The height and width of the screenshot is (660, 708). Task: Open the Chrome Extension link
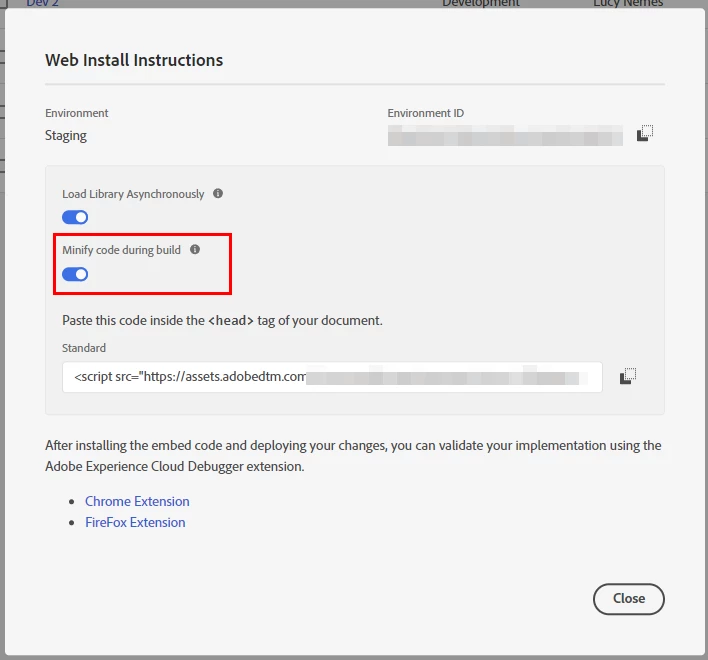click(137, 501)
